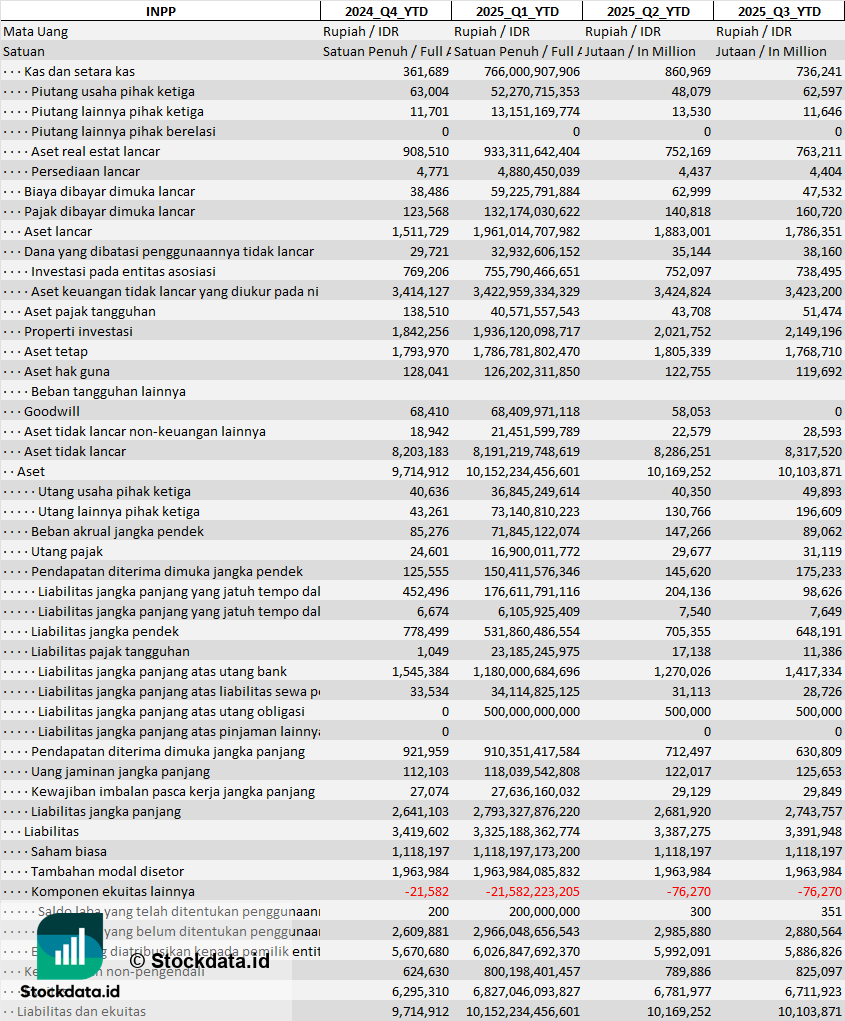Select the 2025_Q1_YTD column header

point(517,11)
